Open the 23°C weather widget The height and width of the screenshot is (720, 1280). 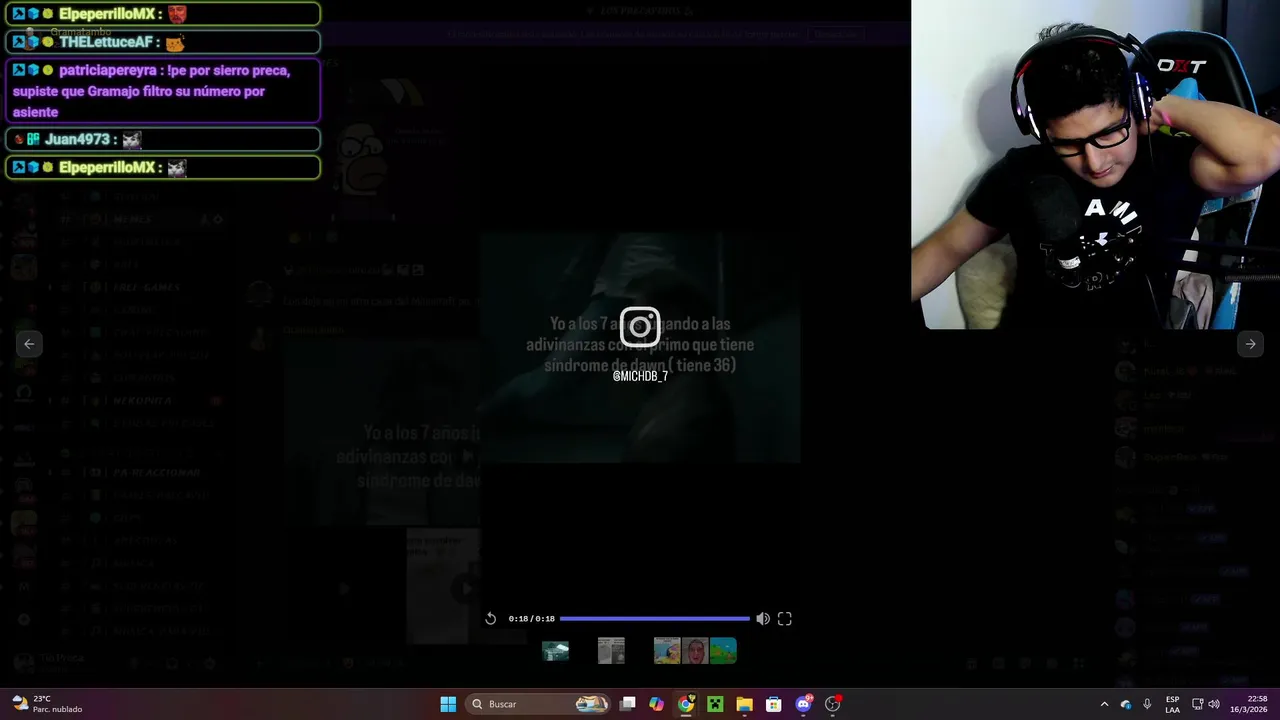coord(47,704)
